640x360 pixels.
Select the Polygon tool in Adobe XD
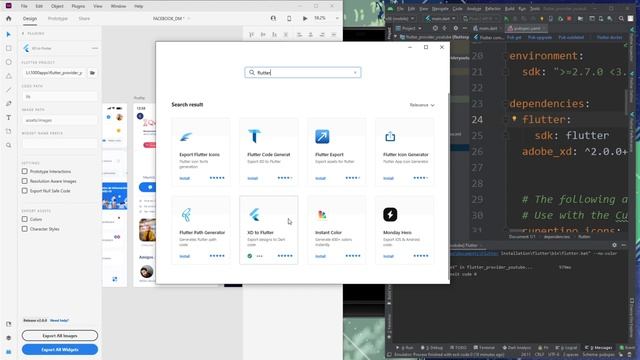point(9,76)
